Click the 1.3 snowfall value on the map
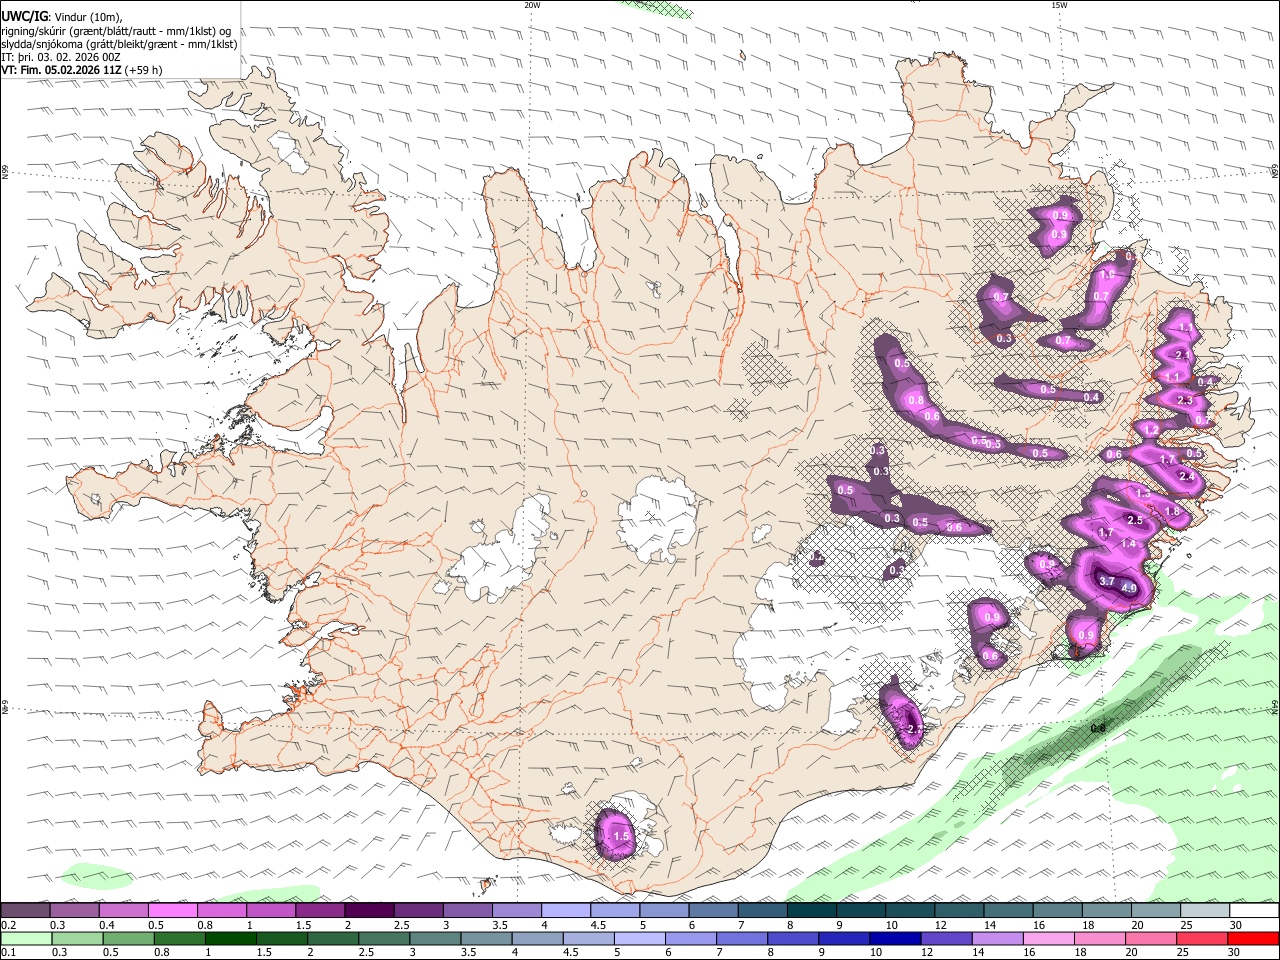Screen dimensions: 1280x960 click(1144, 494)
